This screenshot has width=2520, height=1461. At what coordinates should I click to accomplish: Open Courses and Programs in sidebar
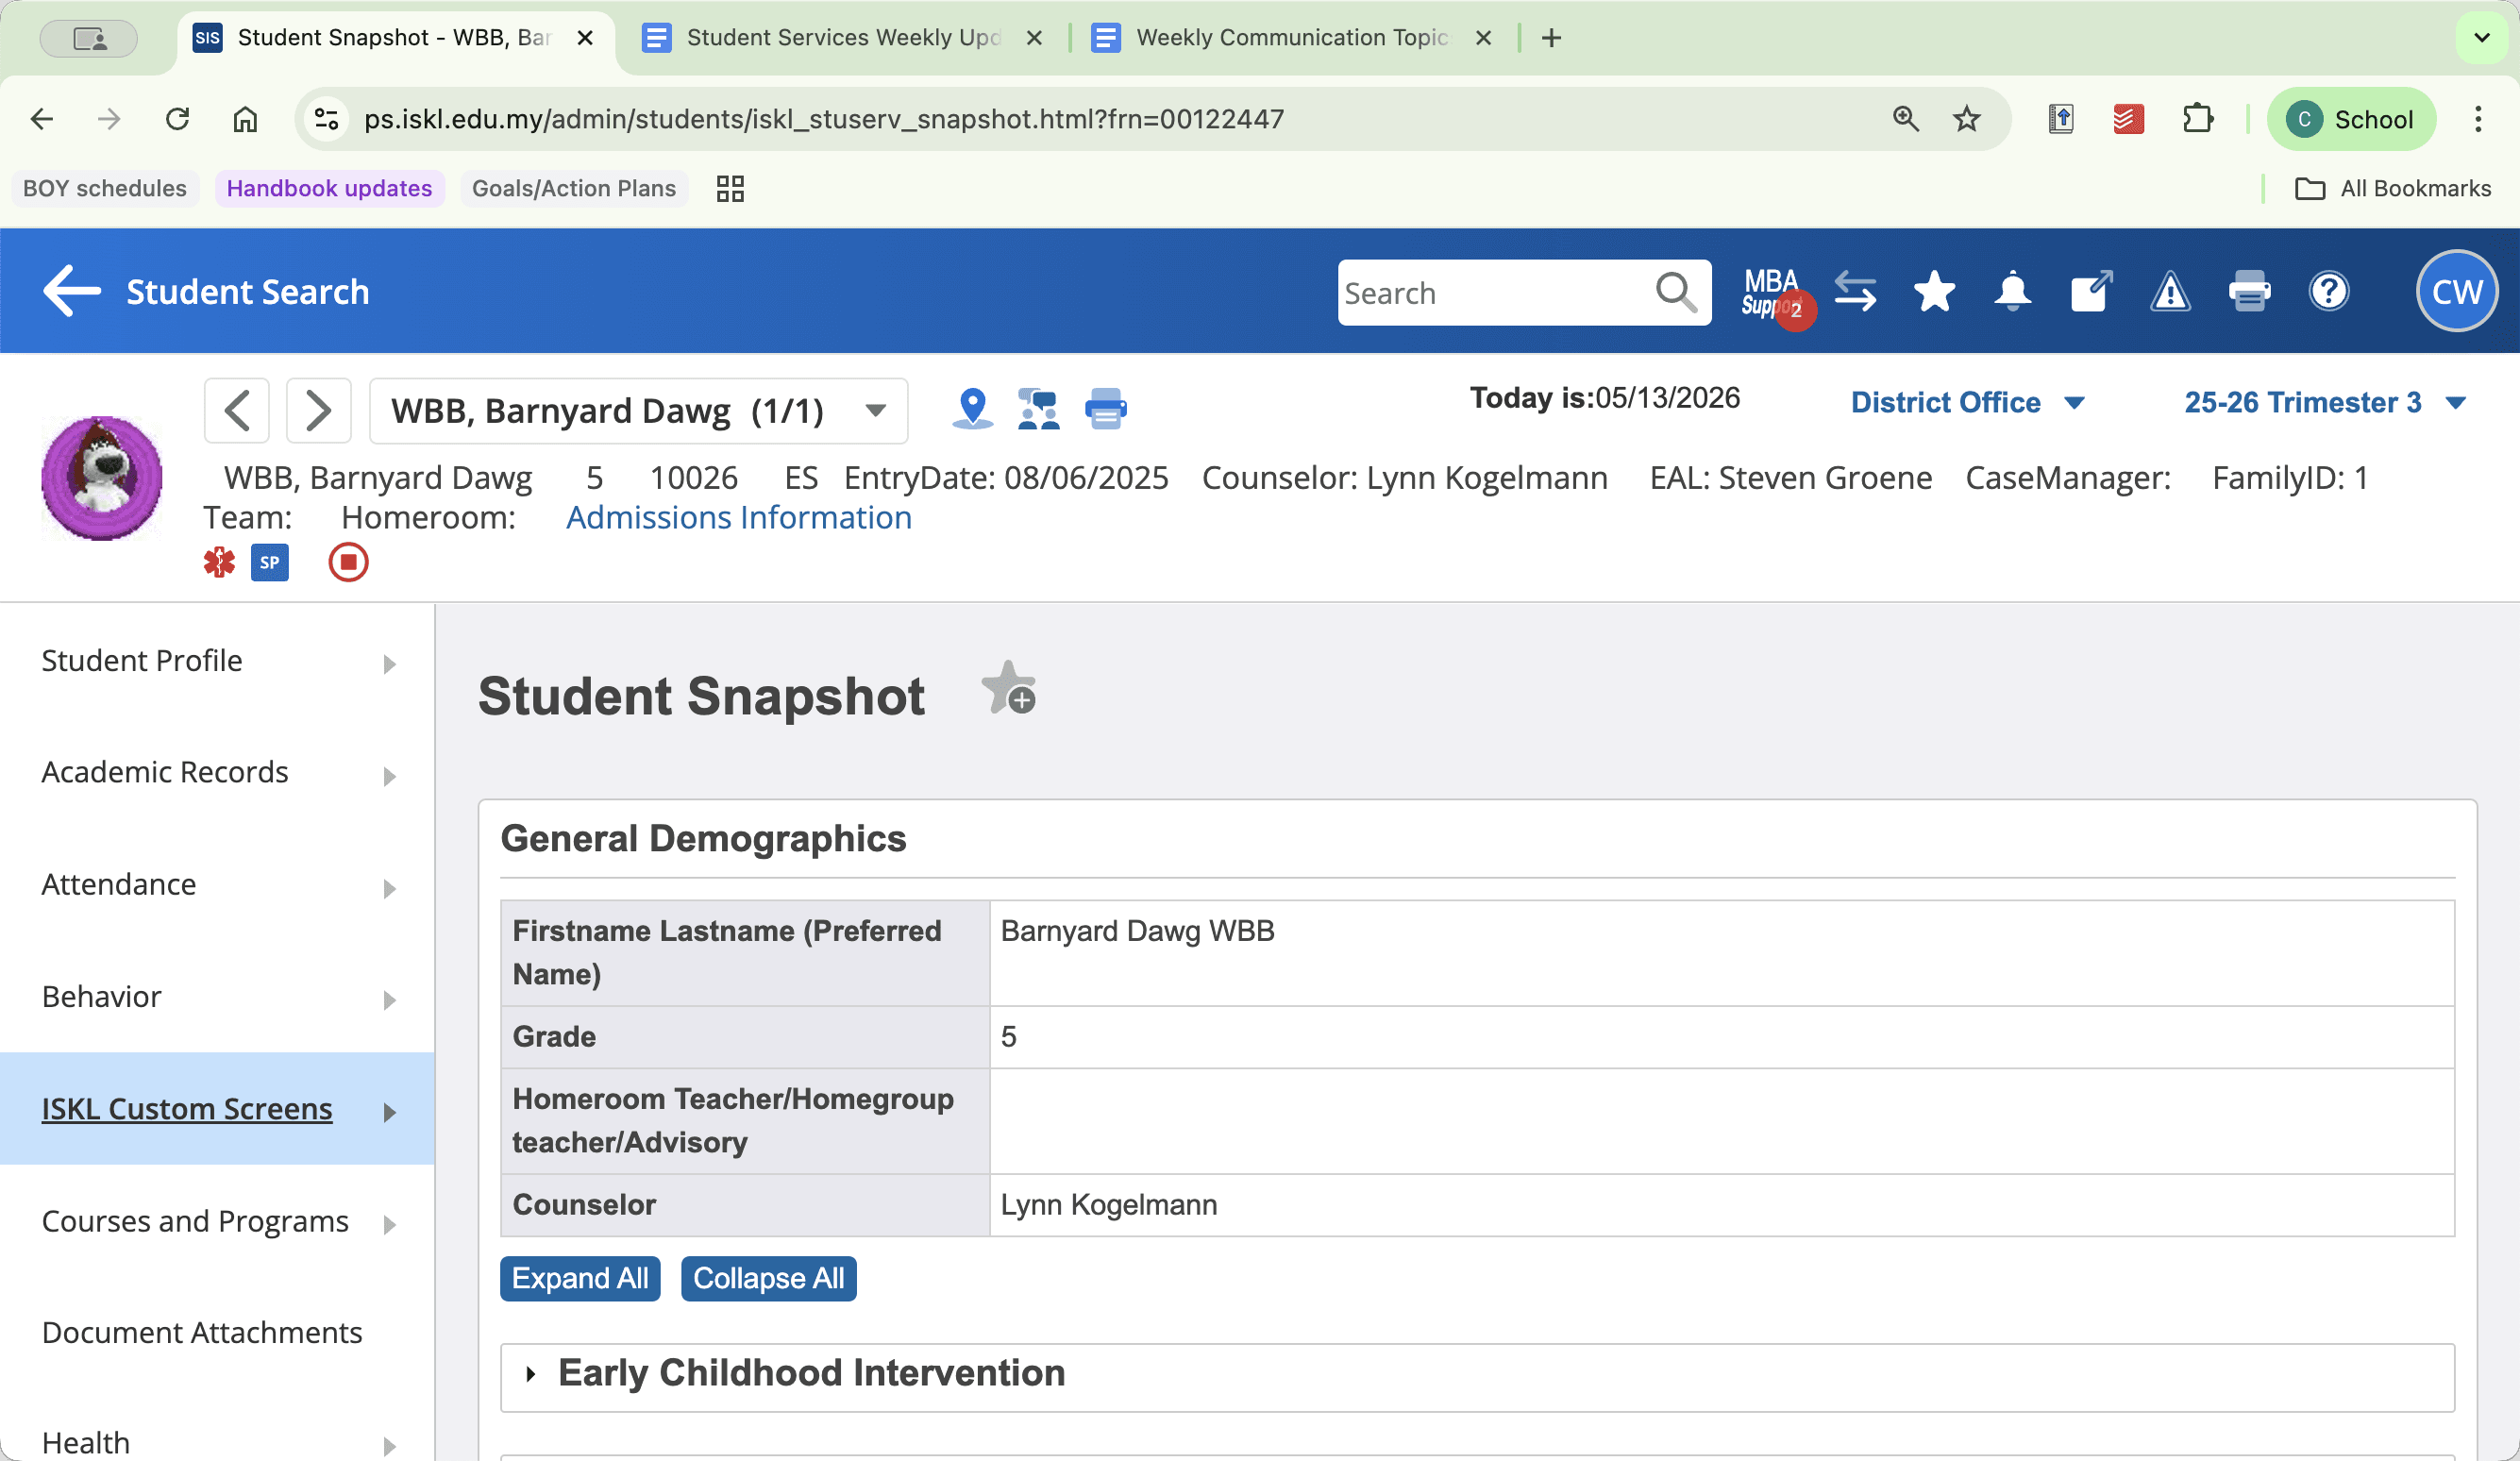pyautogui.click(x=218, y=1221)
